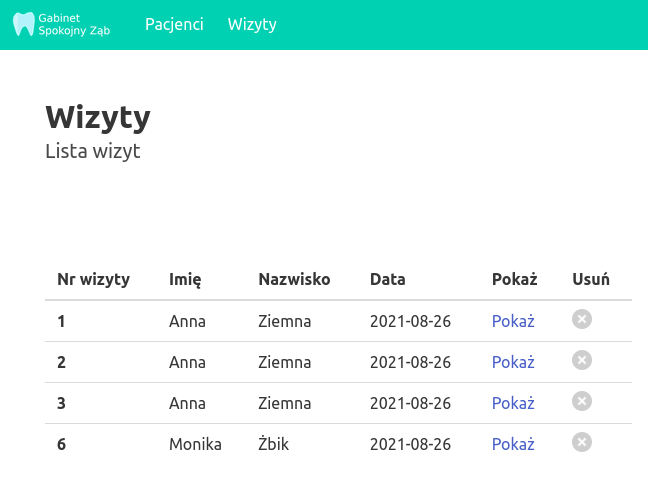Click the date in visit 6 row
648x488 pixels.
(410, 444)
